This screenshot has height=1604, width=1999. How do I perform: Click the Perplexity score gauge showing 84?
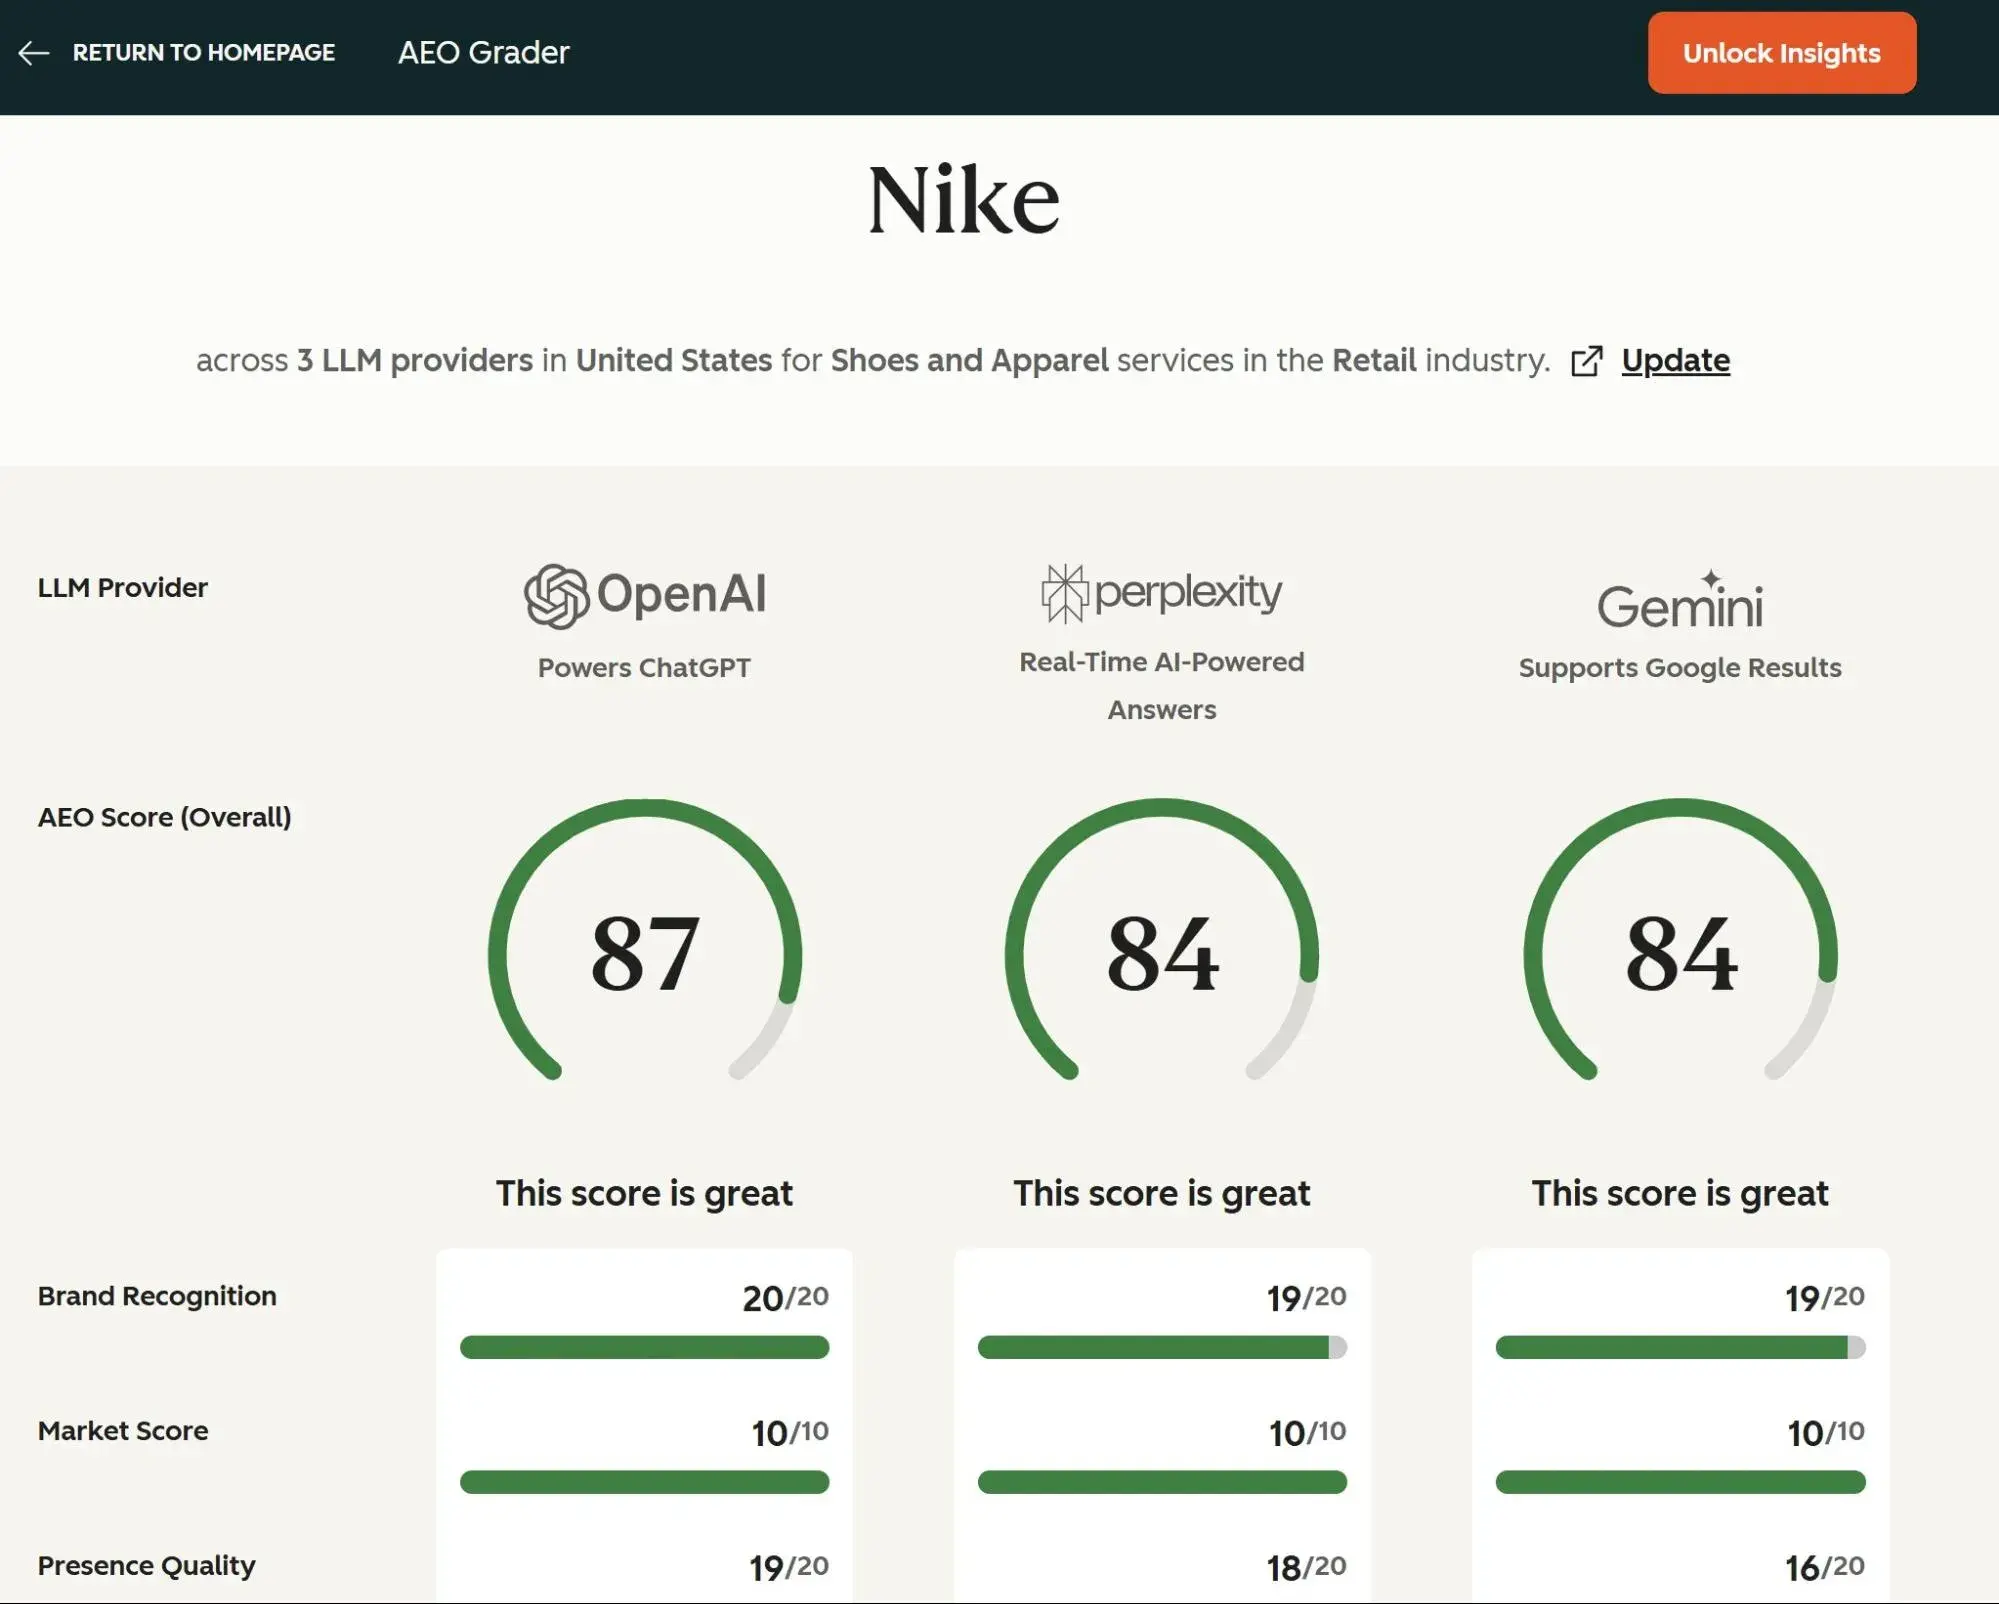click(1161, 953)
